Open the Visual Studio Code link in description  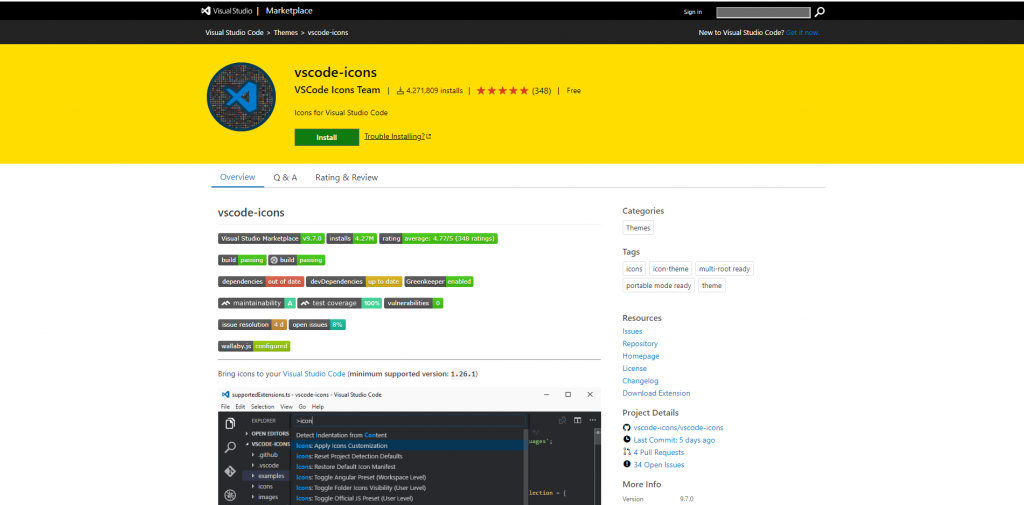tap(313, 374)
